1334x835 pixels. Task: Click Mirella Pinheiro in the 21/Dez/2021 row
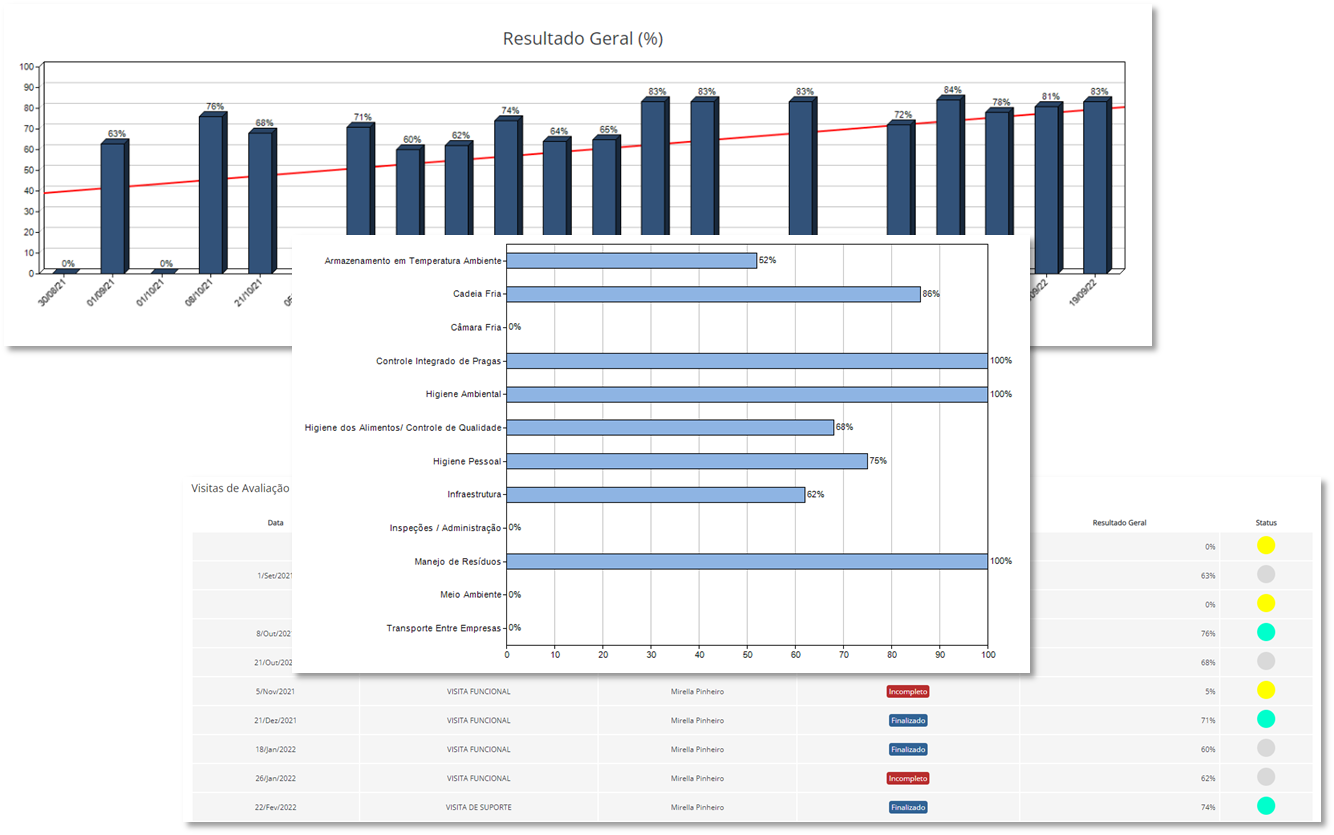pos(697,720)
